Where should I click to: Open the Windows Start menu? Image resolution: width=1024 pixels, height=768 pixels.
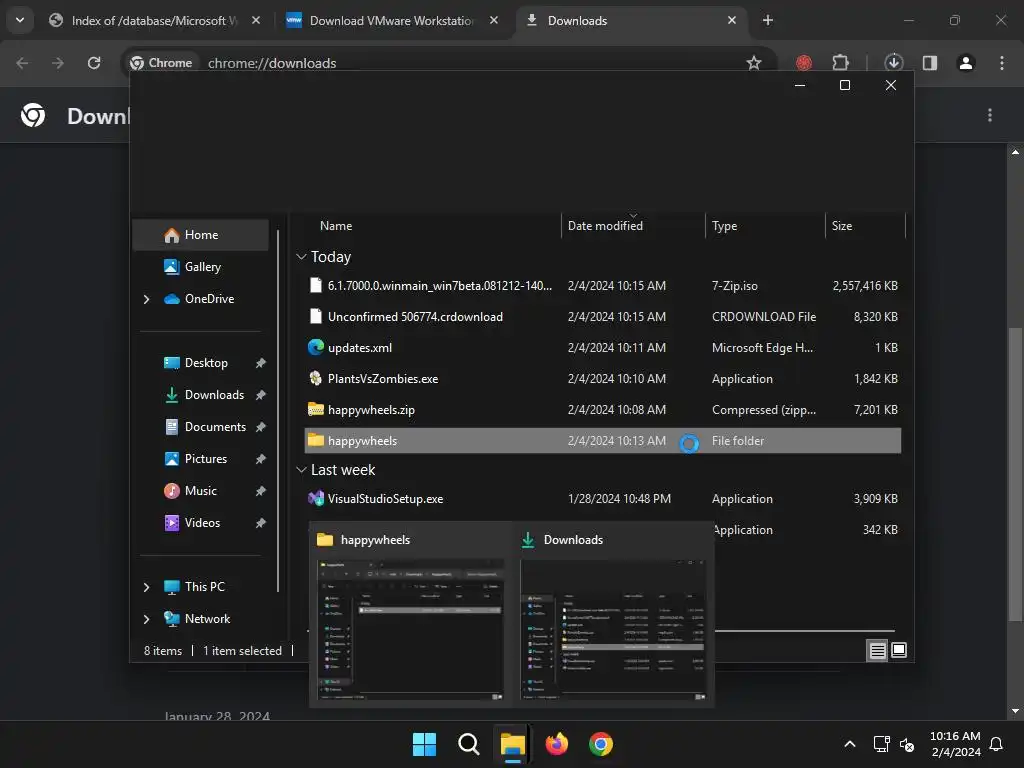[x=424, y=744]
